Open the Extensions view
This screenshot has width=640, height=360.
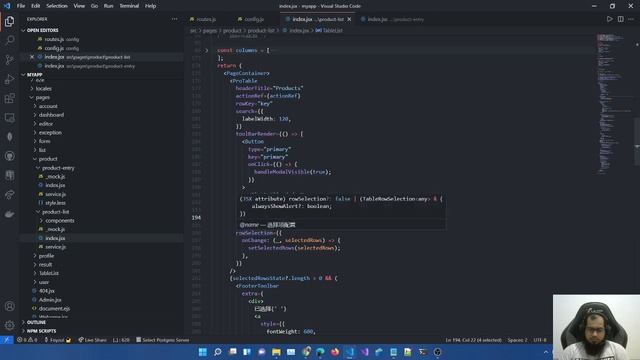[9, 98]
